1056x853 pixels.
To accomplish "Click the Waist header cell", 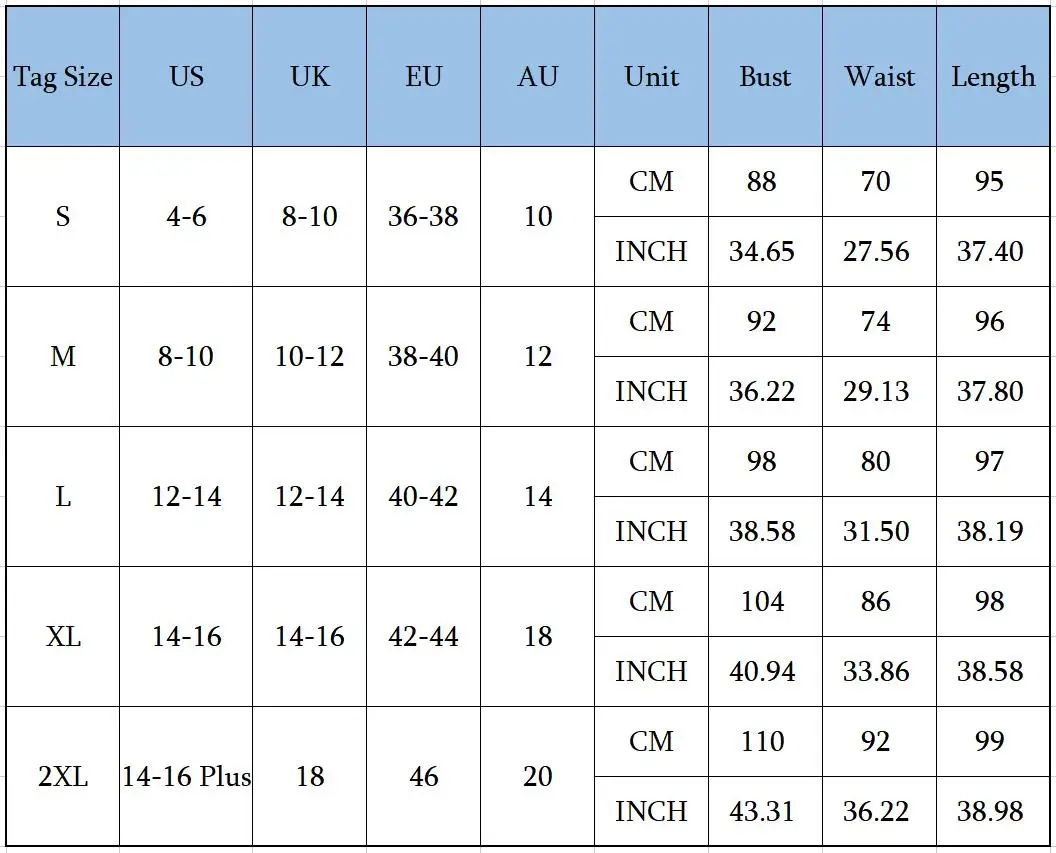I will (879, 76).
